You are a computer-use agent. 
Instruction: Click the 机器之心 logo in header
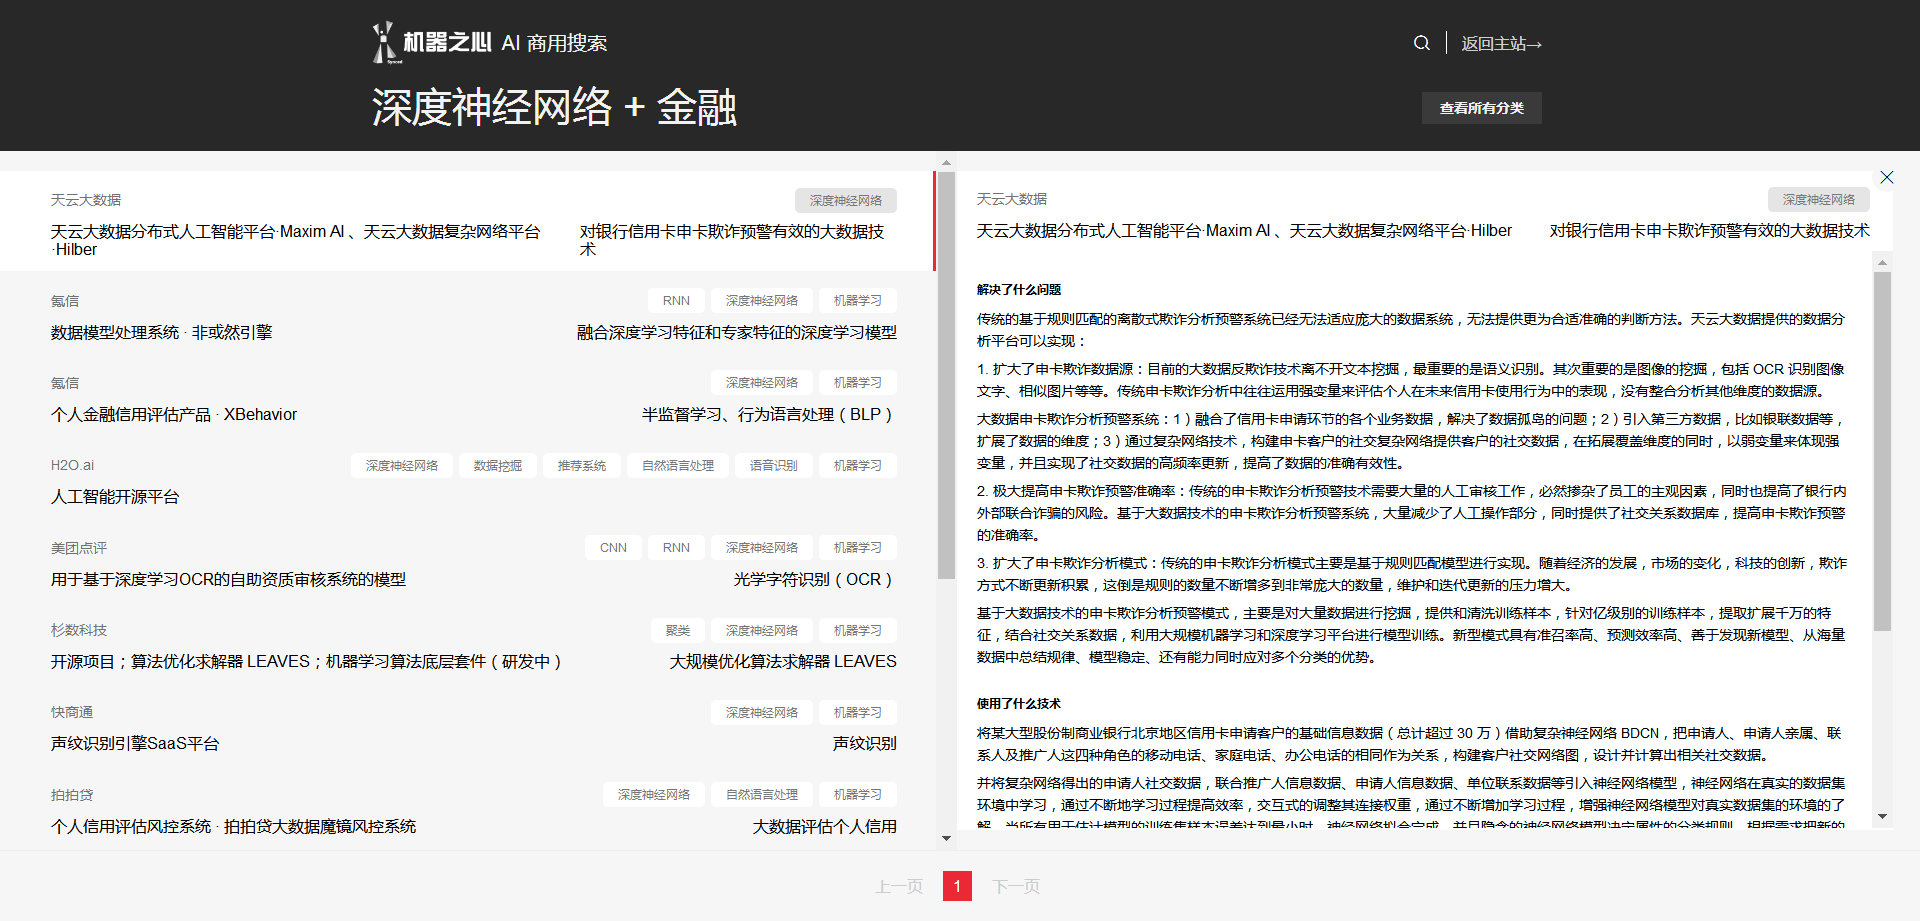click(432, 43)
